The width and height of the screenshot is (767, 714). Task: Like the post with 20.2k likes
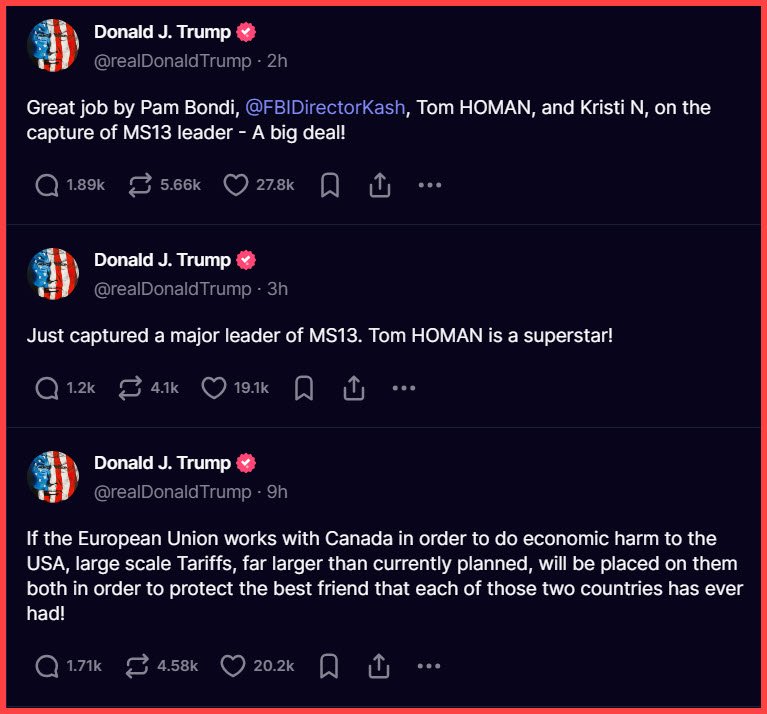pos(233,666)
